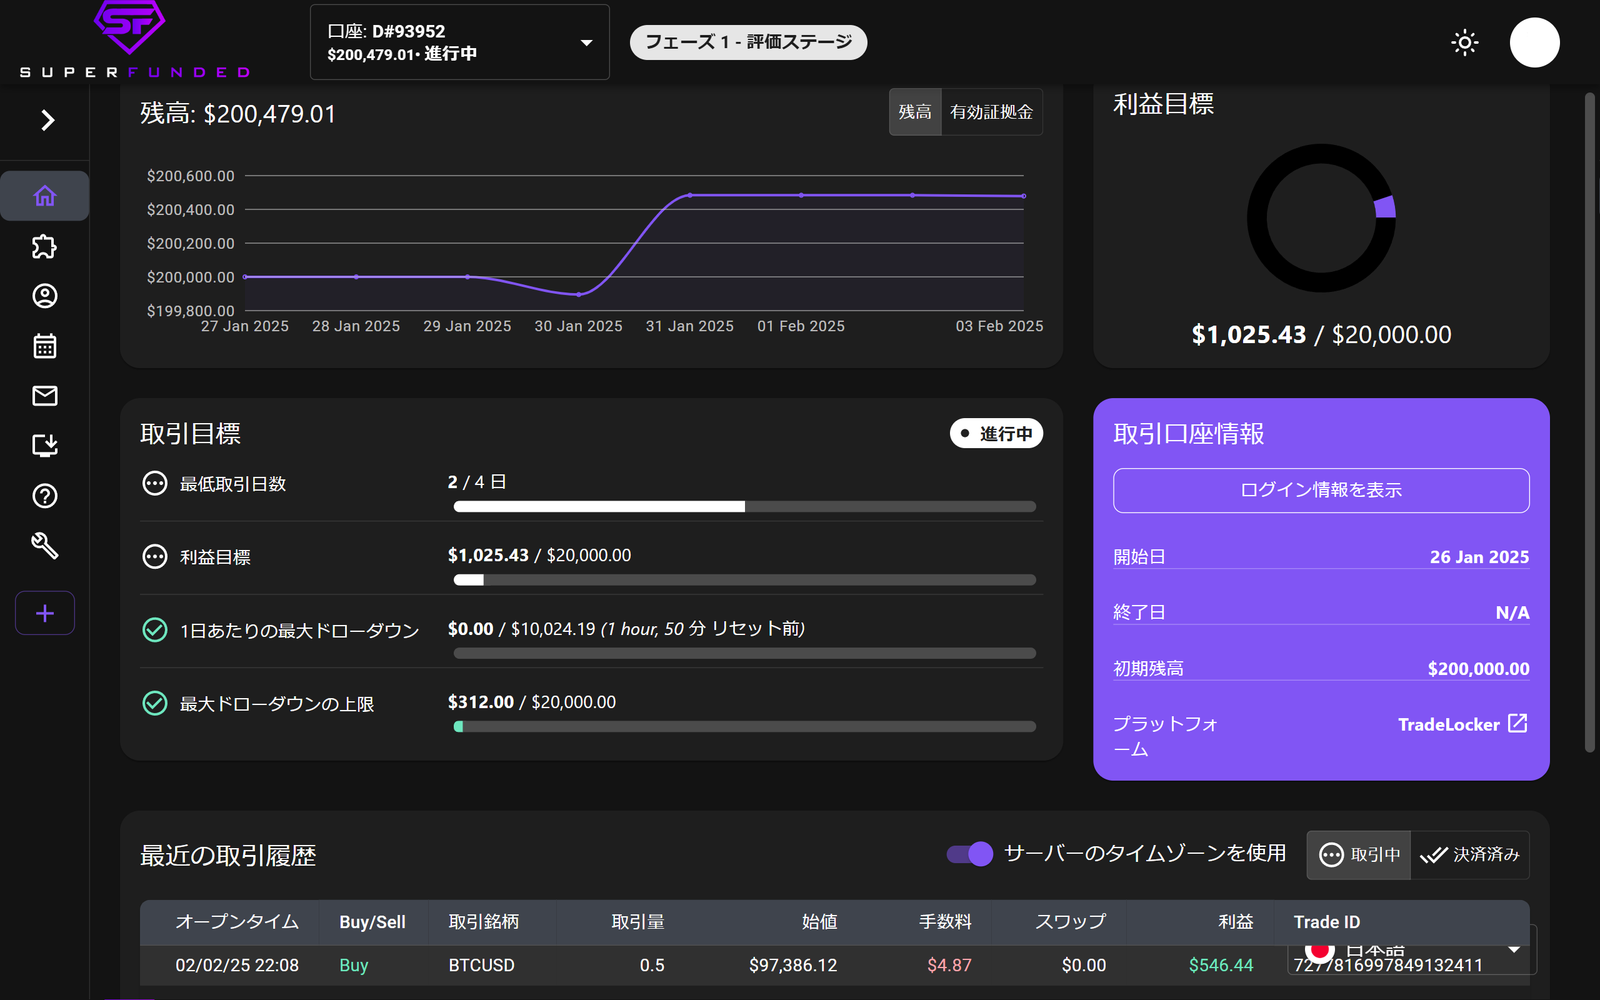
Task: Click the Trade ID column header
Action: coord(1327,922)
